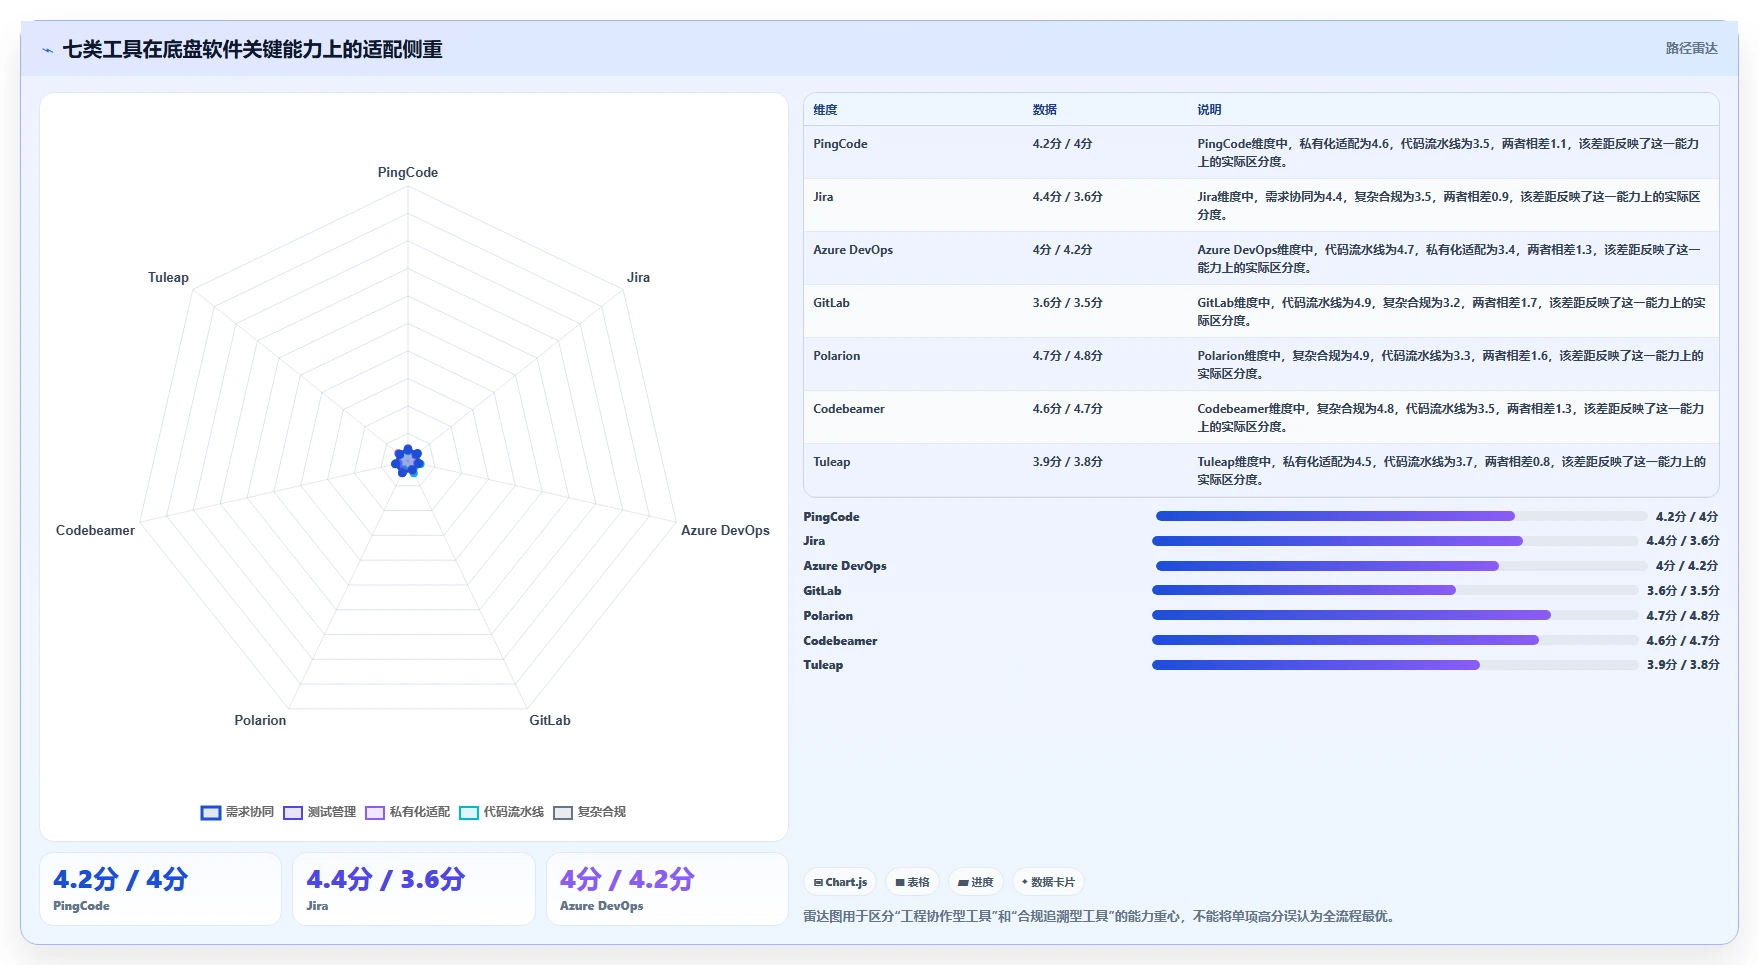
Task: Click the 说明 column header
Action: pyautogui.click(x=1209, y=110)
